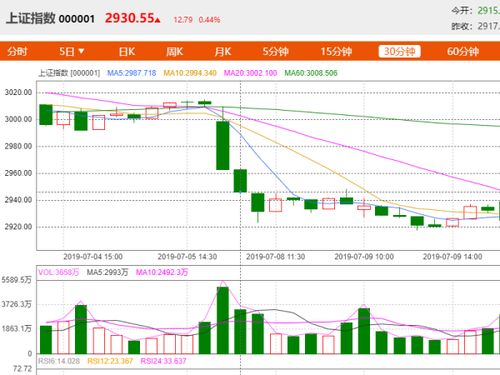Open the 5日 dropdown arrow

tap(81, 51)
